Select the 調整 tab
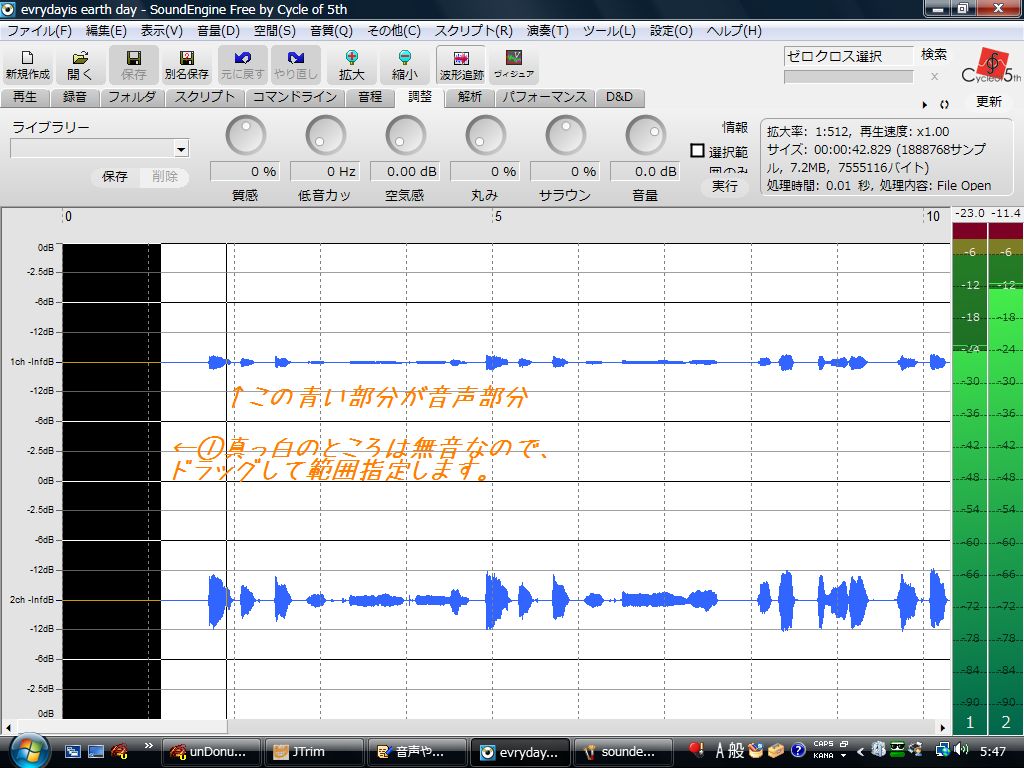Screen dimensions: 1024x768 (420, 97)
